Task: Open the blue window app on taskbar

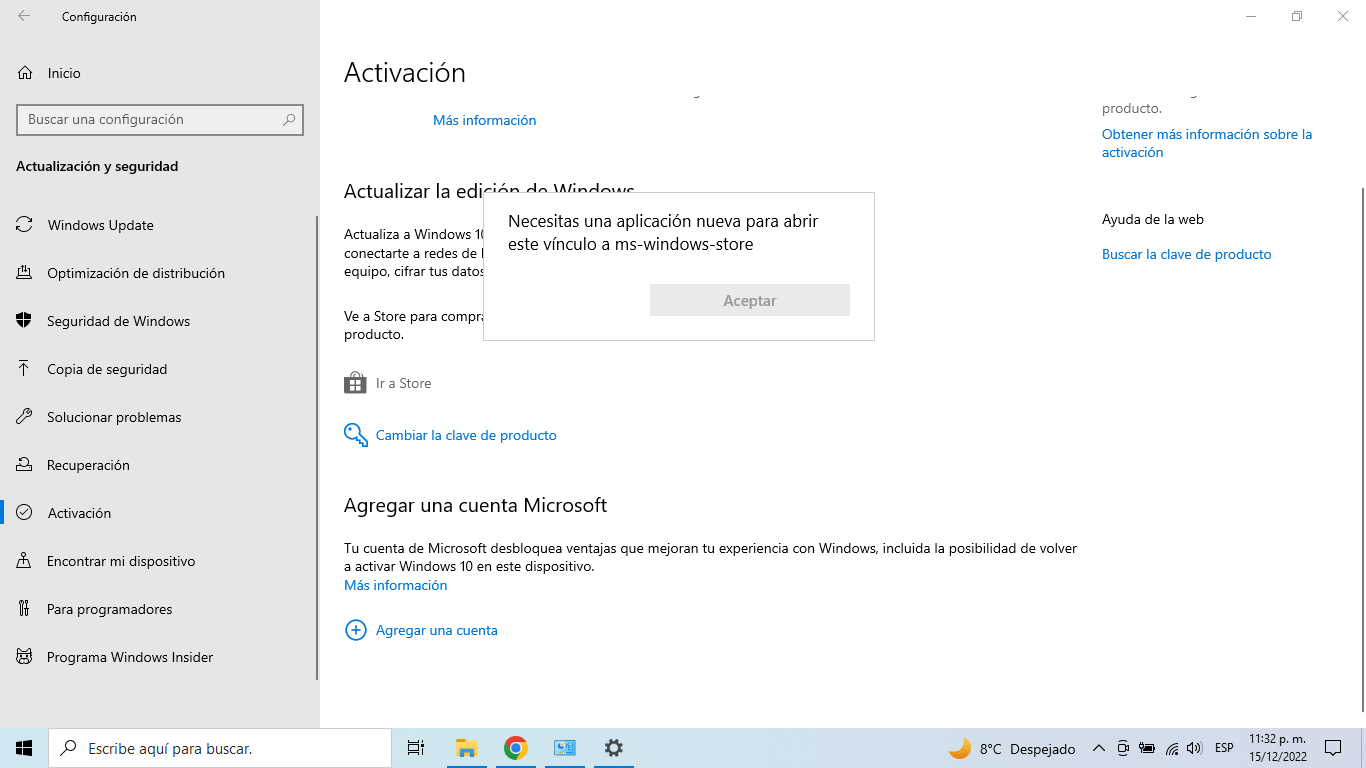Action: tap(564, 748)
